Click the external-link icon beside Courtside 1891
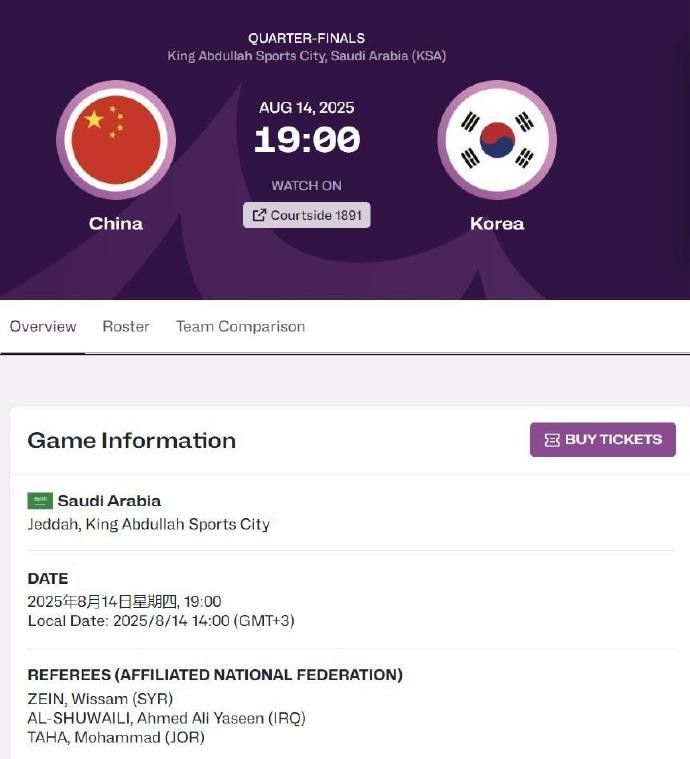Viewport: 690px width, 759px height. (259, 215)
